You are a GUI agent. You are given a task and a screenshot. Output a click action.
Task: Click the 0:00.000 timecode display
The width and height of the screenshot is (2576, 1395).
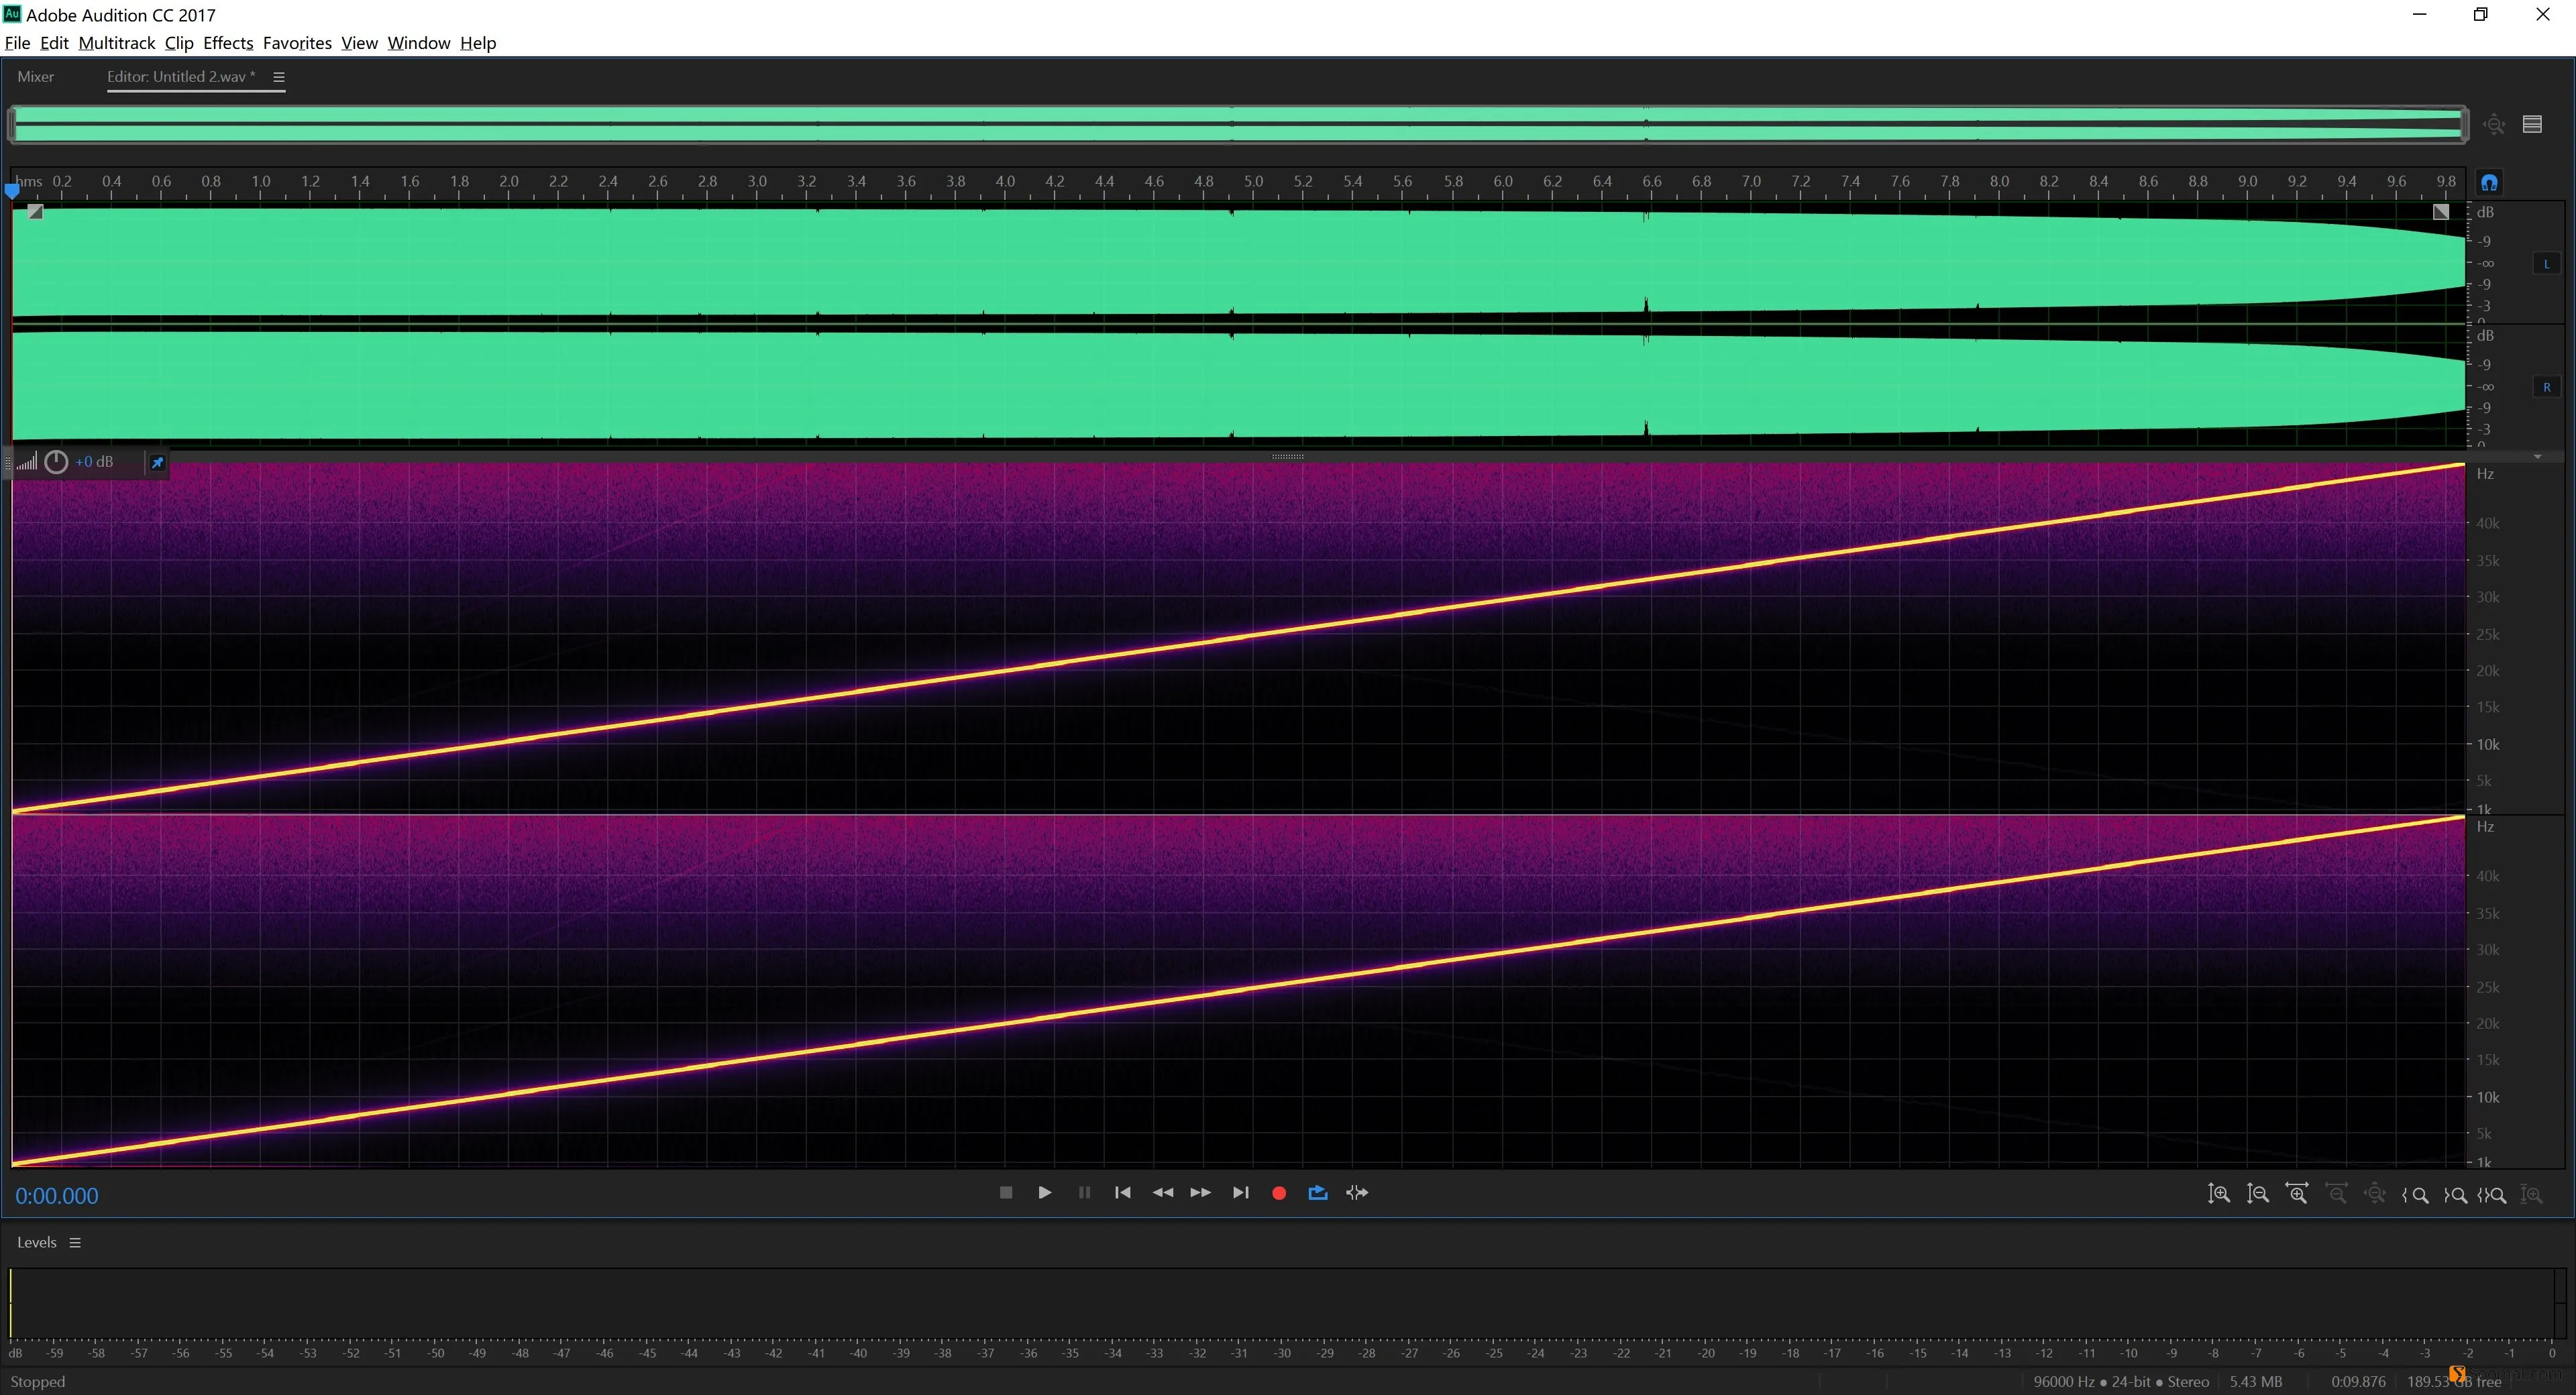(x=57, y=1196)
